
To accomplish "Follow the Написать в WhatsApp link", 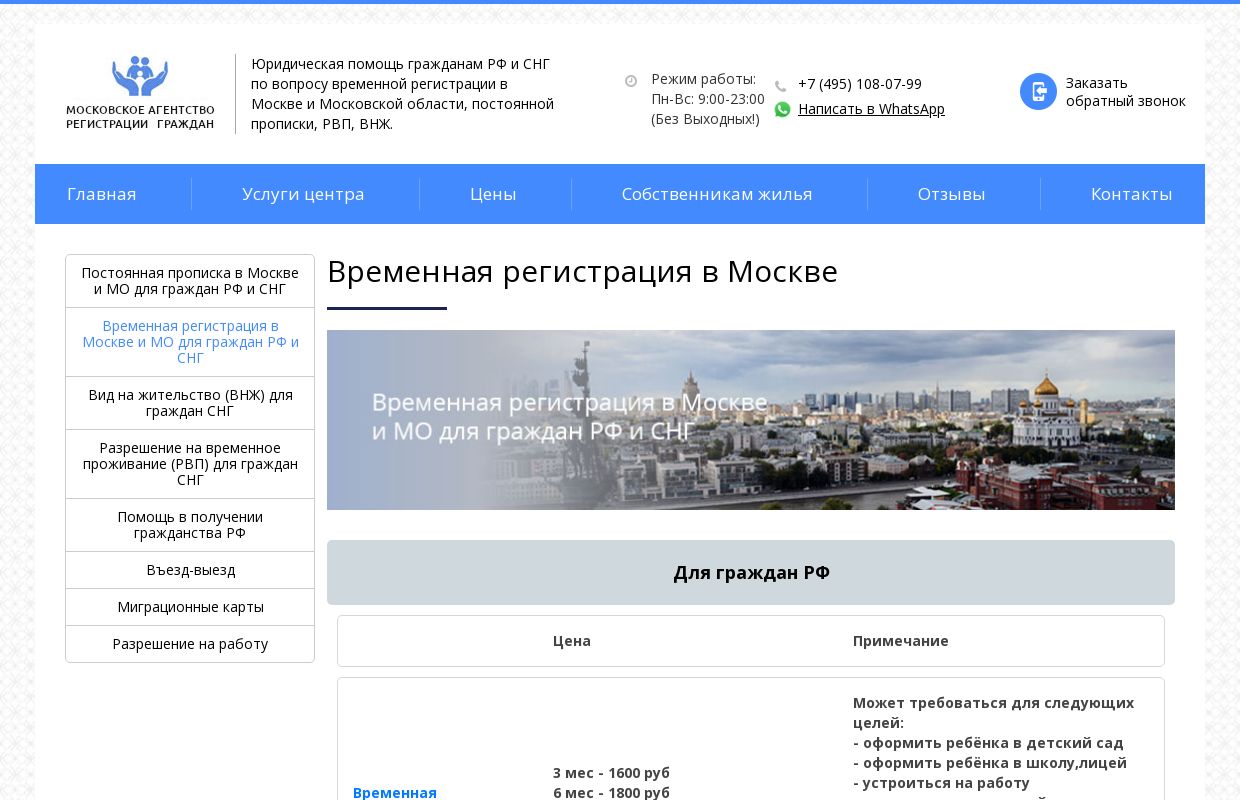I will (871, 109).
